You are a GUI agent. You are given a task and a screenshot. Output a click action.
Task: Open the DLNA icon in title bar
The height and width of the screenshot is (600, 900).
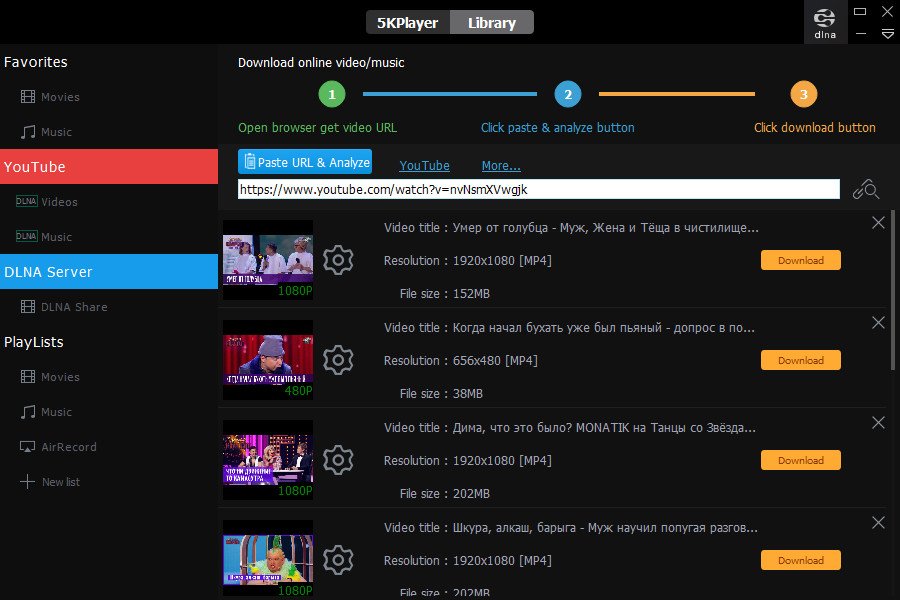pyautogui.click(x=825, y=22)
